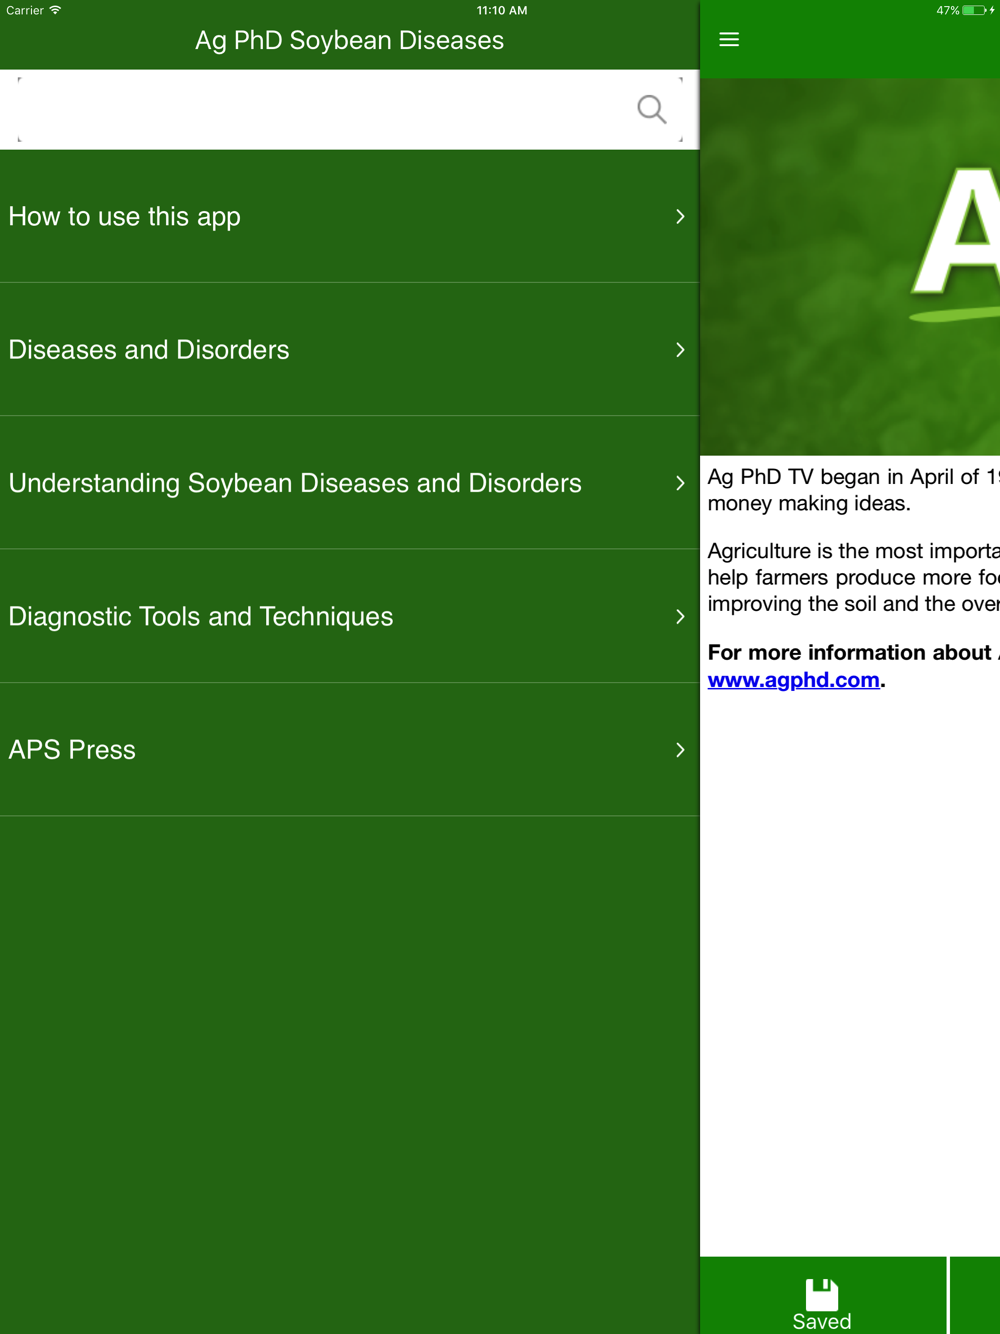Expand the chevron beside How to use this app
The height and width of the screenshot is (1334, 1000).
(680, 216)
